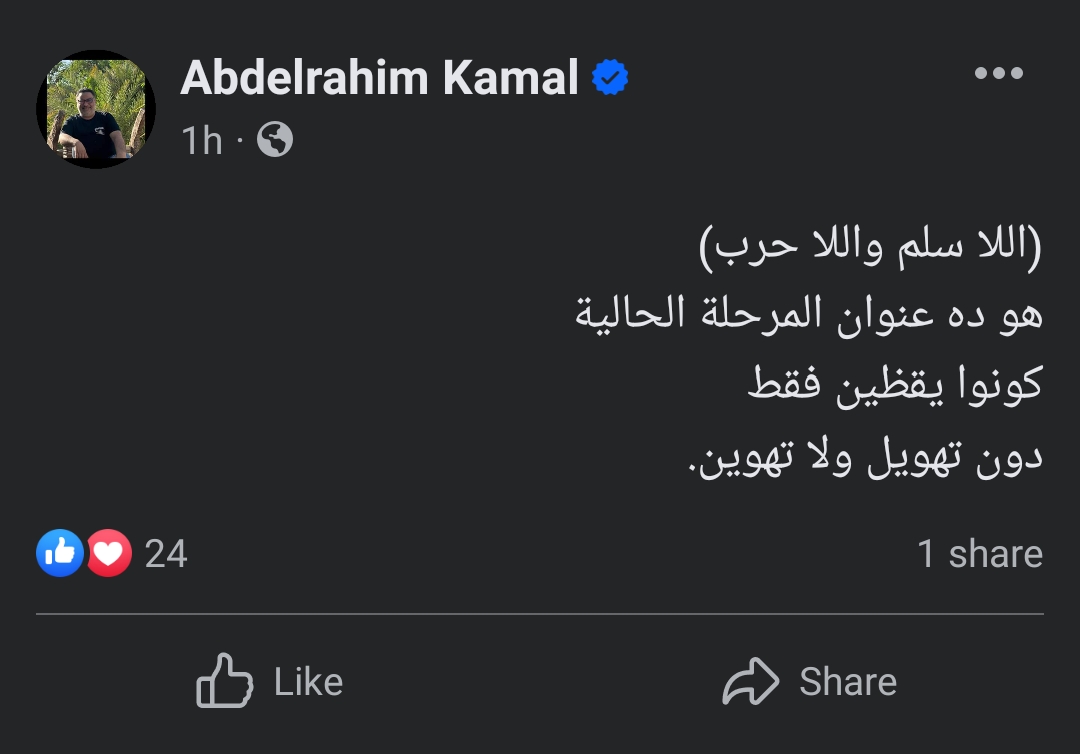Click the blue verified badge
Screen dimensions: 1080x754
[610, 77]
